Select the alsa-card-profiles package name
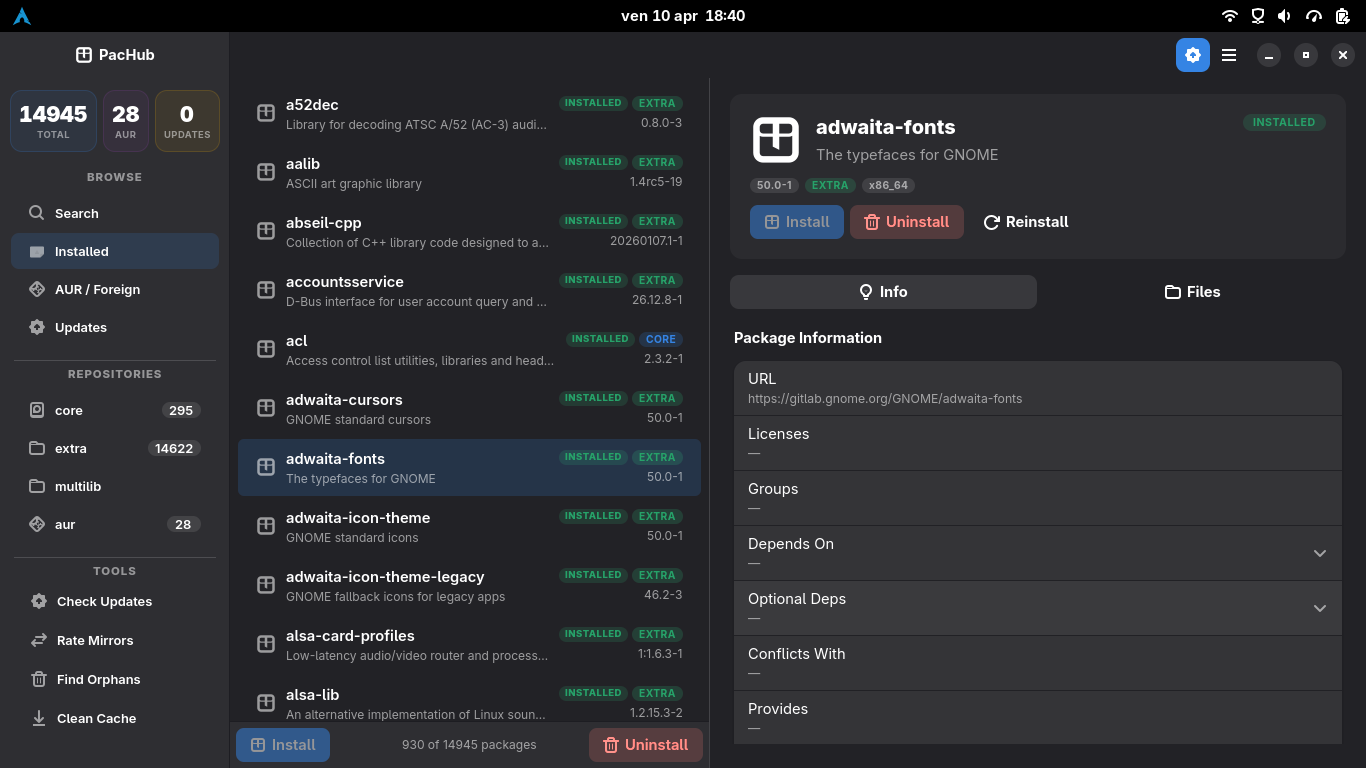The width and height of the screenshot is (1366, 768). point(350,636)
